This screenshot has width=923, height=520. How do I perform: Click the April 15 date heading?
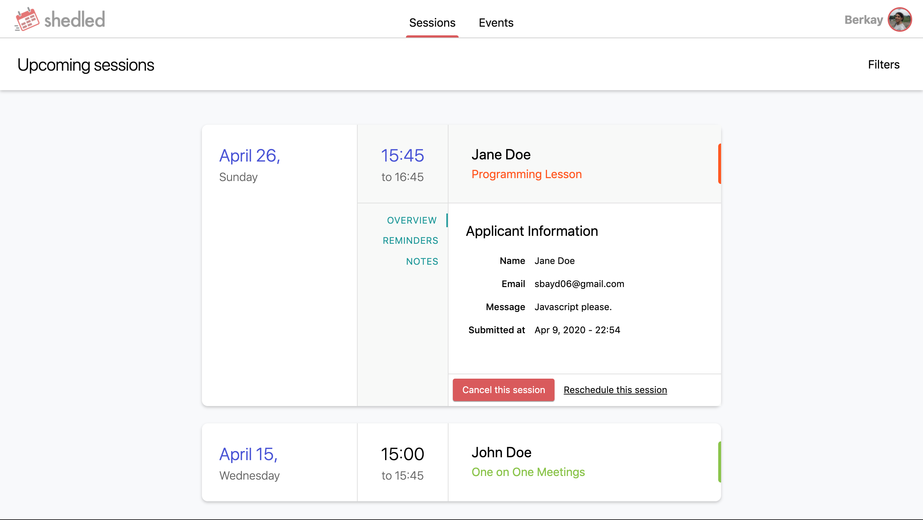point(248,454)
